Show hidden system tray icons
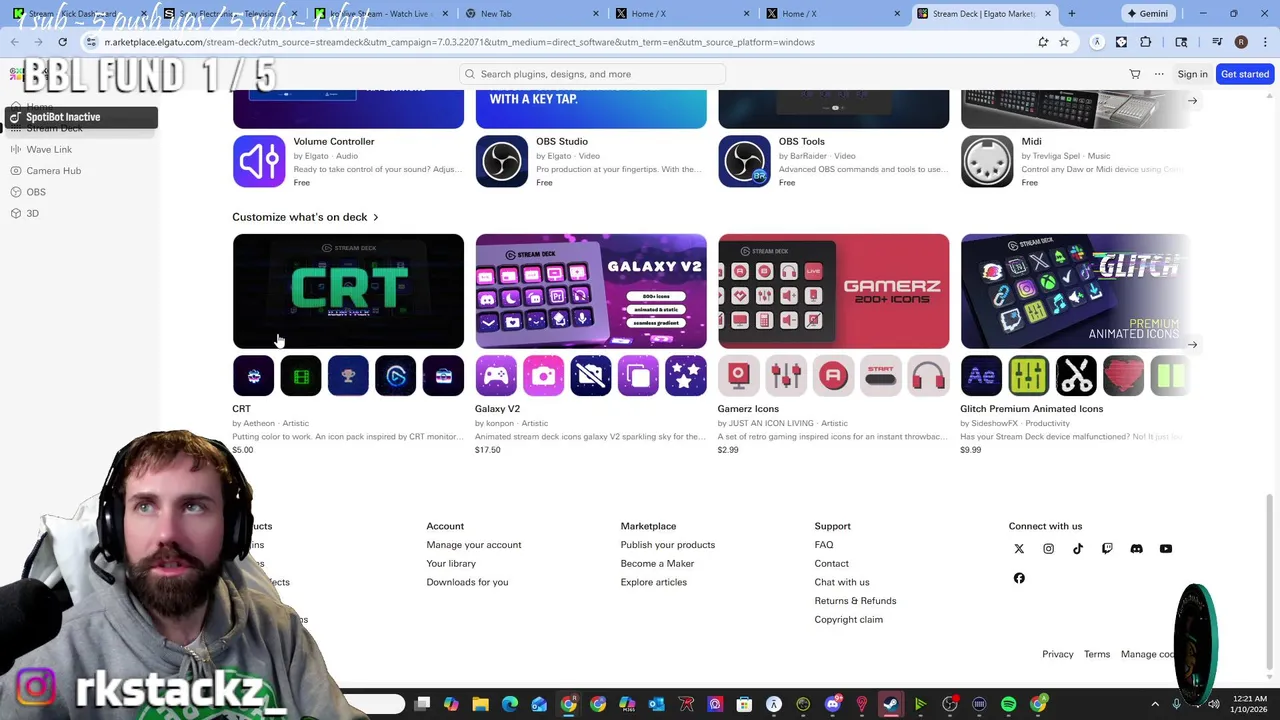 (1155, 705)
